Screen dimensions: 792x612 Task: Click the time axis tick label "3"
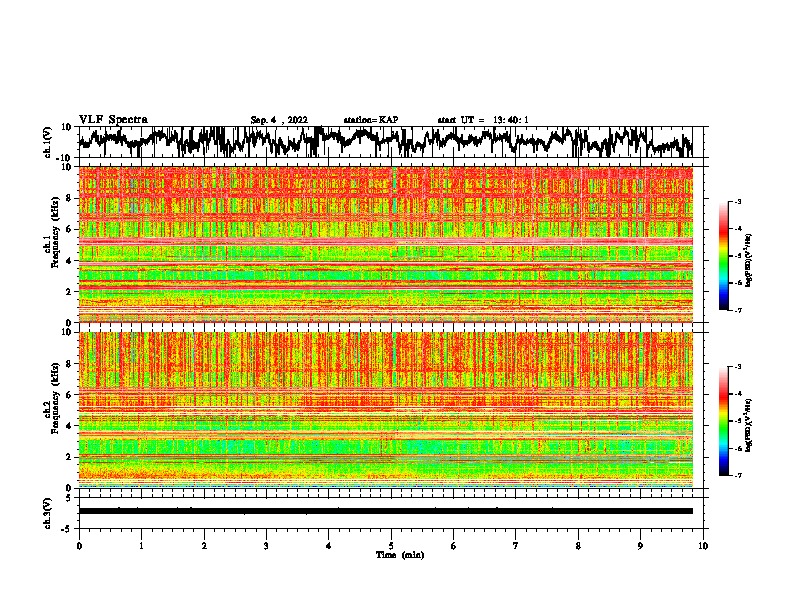point(266,546)
